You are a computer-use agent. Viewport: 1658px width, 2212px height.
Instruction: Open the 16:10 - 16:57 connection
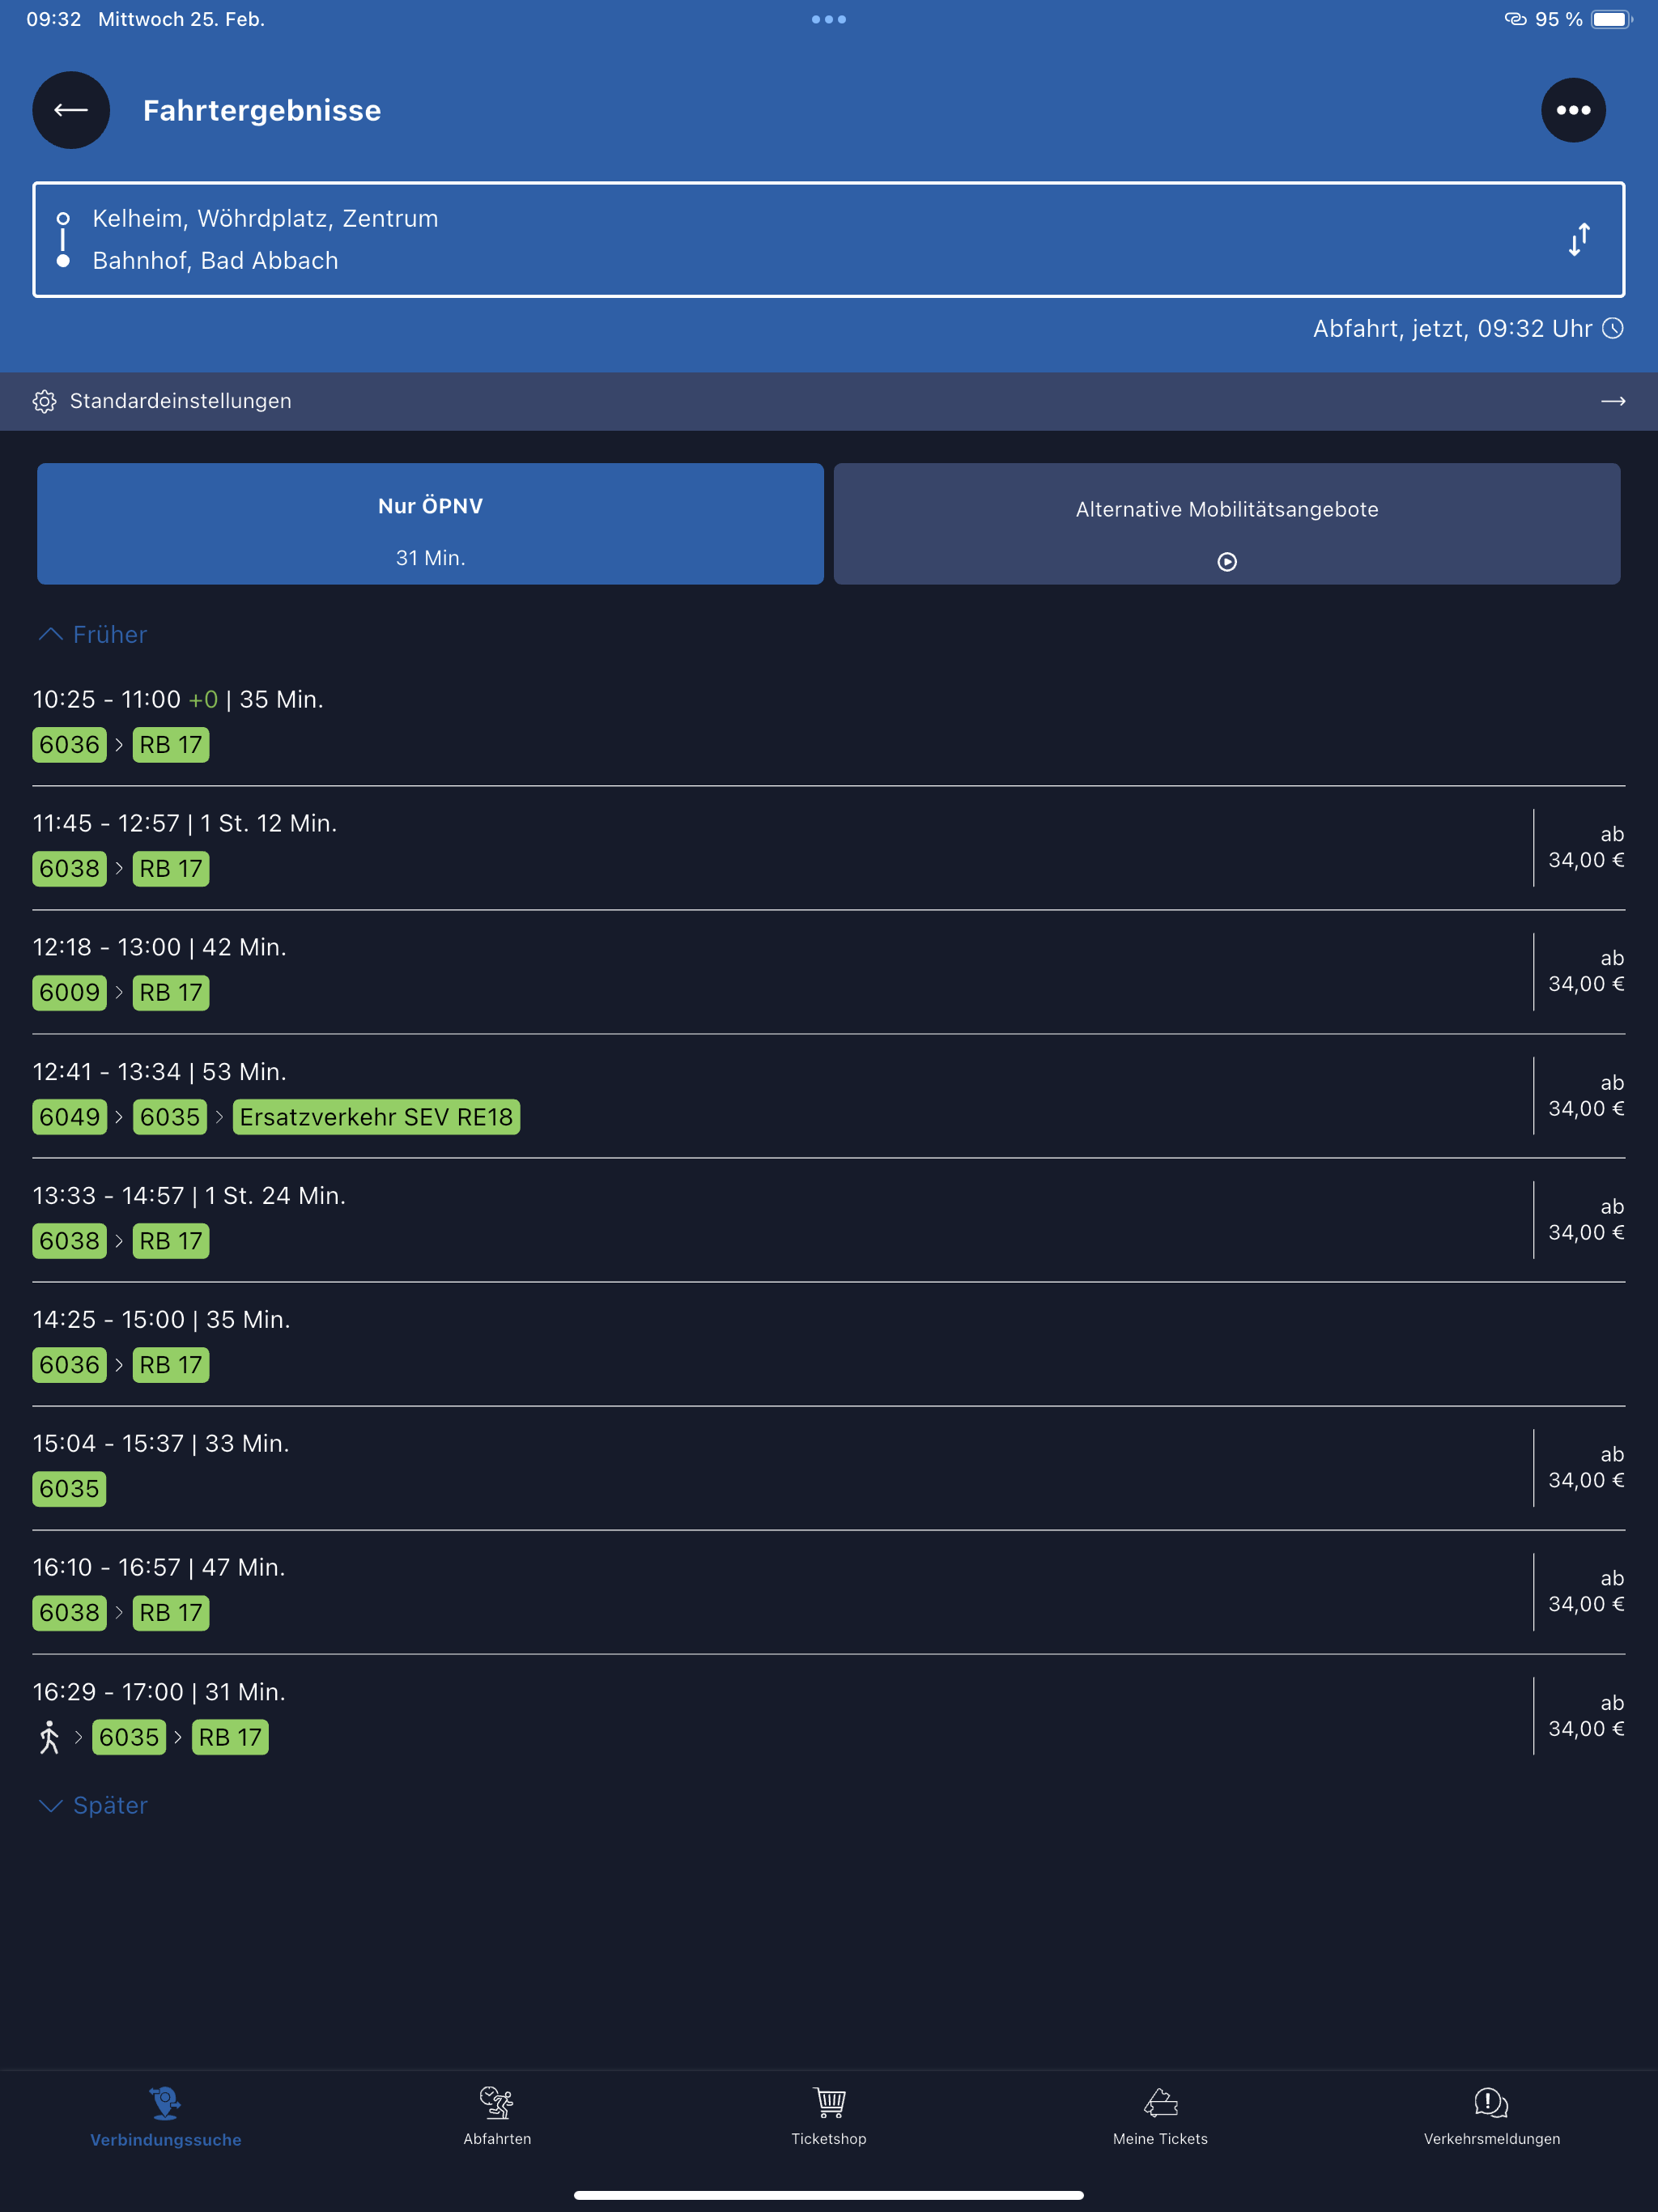coord(829,1591)
